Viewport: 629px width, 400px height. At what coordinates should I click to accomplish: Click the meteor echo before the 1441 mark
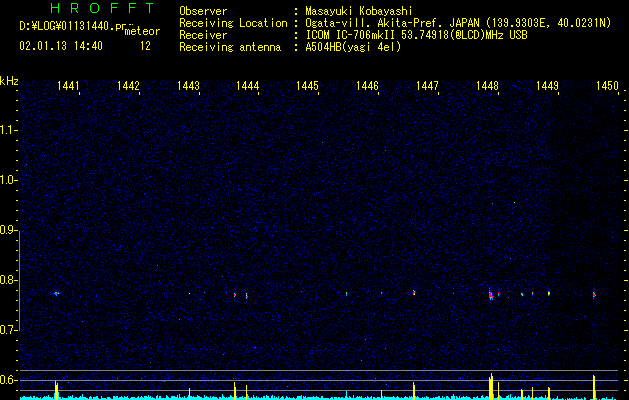coord(57,293)
